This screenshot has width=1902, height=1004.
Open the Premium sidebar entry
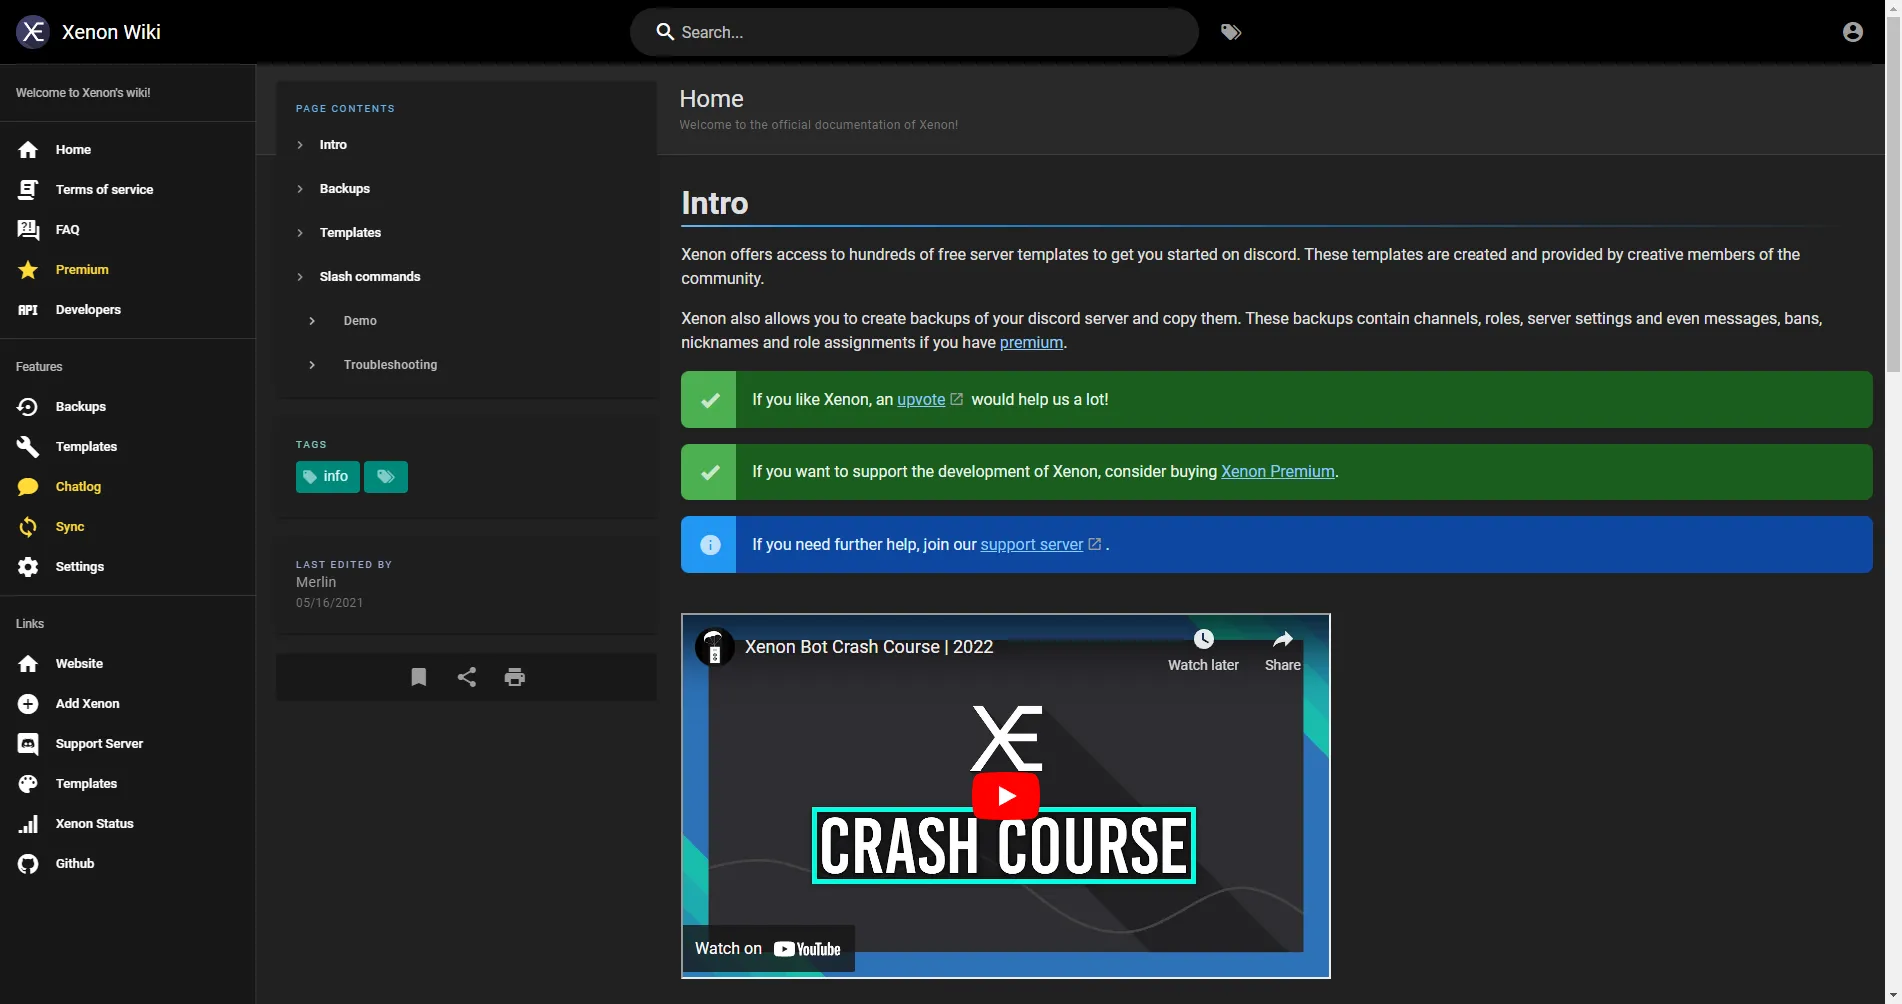tap(128, 270)
